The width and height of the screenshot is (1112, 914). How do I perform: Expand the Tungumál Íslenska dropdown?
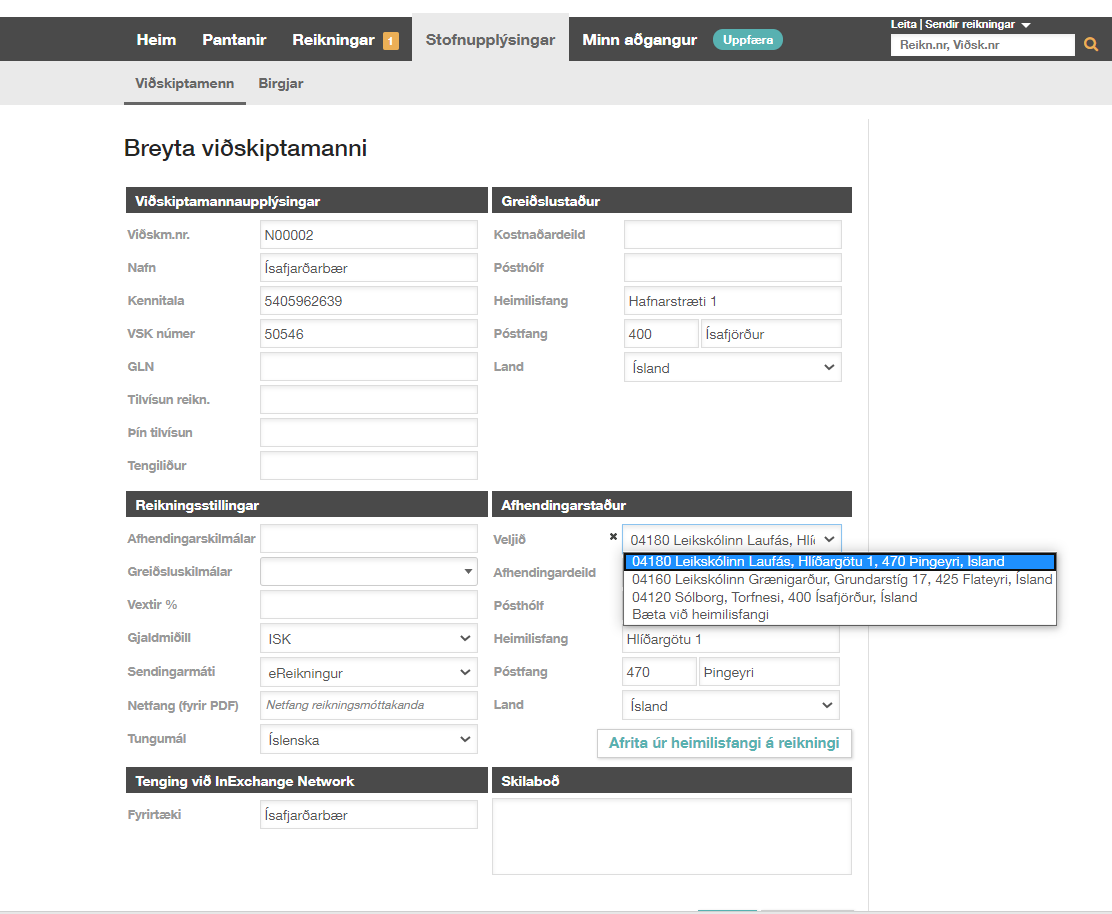pos(368,740)
